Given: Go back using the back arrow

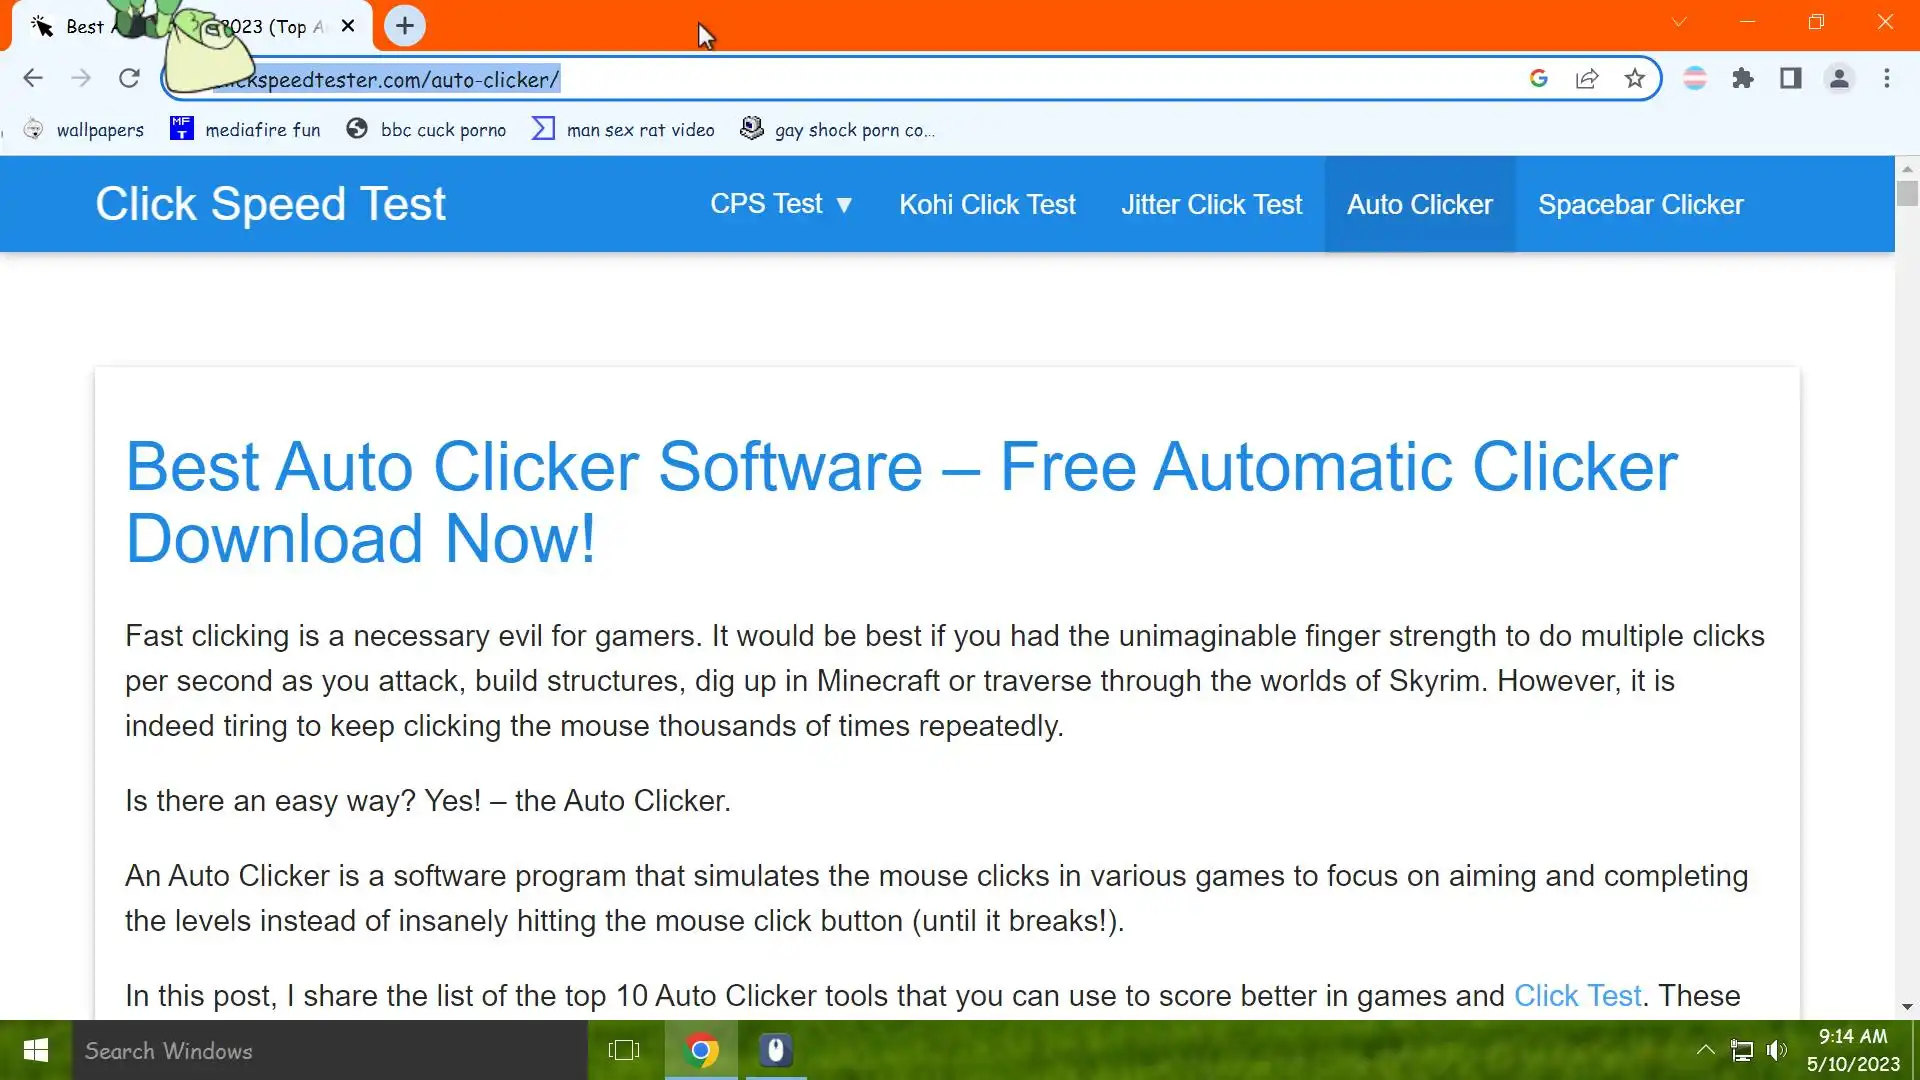Looking at the screenshot, I should 33,78.
